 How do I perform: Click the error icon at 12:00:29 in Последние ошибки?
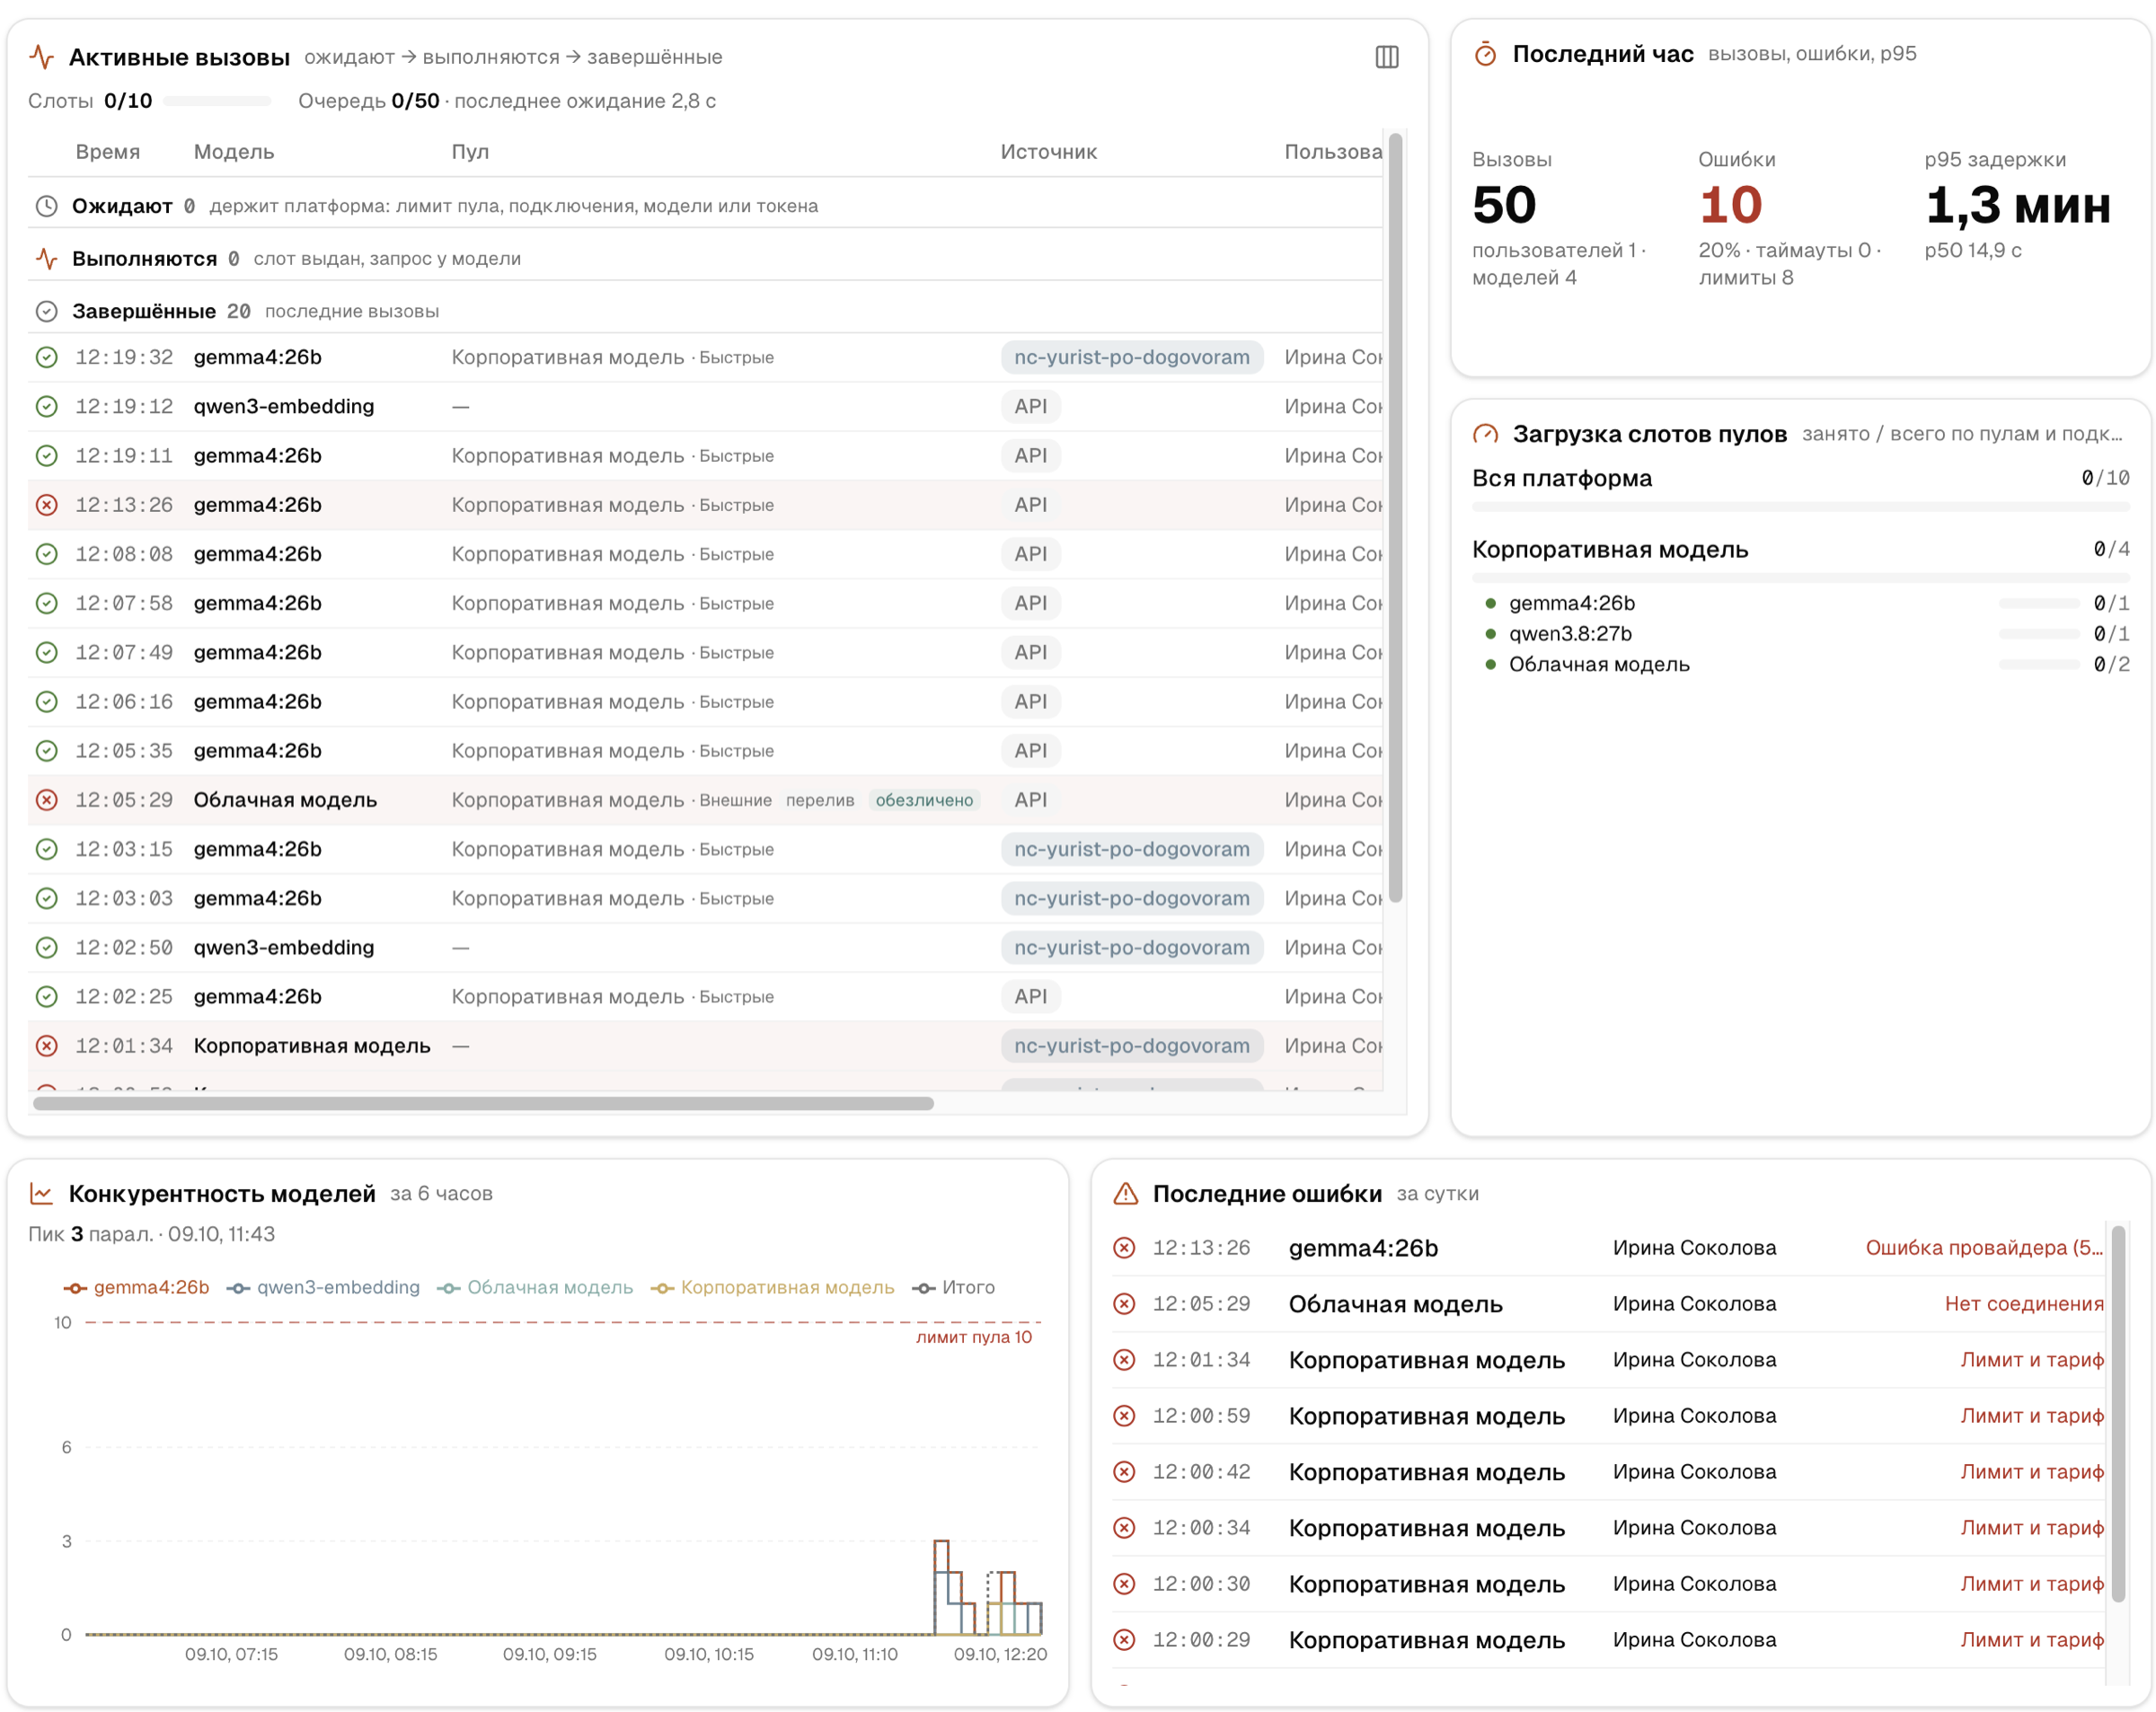[1124, 1640]
